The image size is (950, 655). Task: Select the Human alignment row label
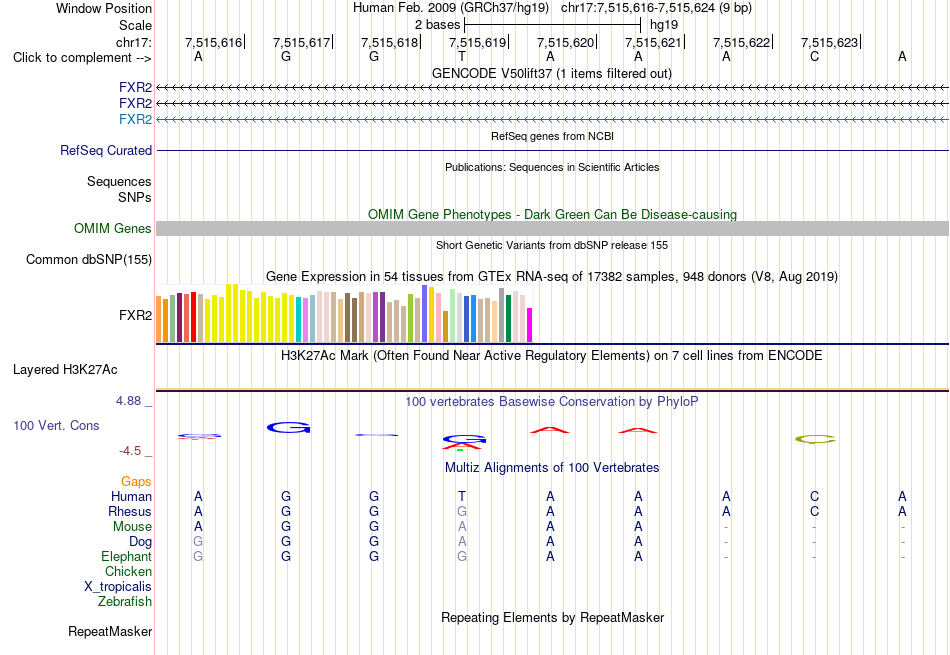pos(131,496)
